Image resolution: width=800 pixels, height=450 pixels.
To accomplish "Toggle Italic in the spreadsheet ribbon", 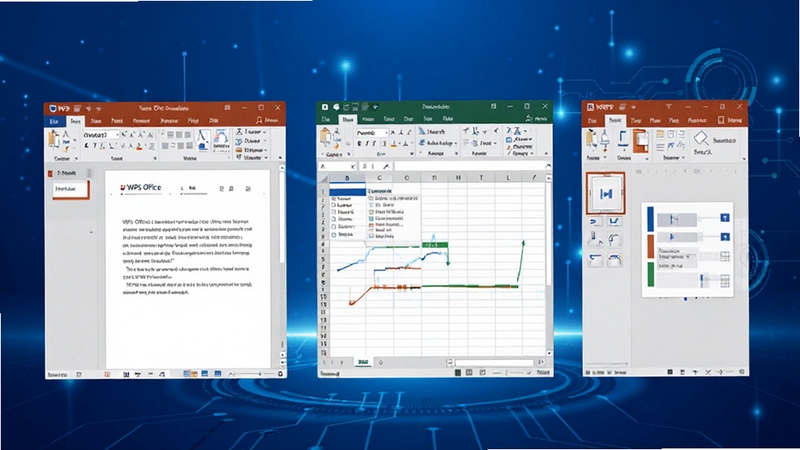I will [367, 144].
